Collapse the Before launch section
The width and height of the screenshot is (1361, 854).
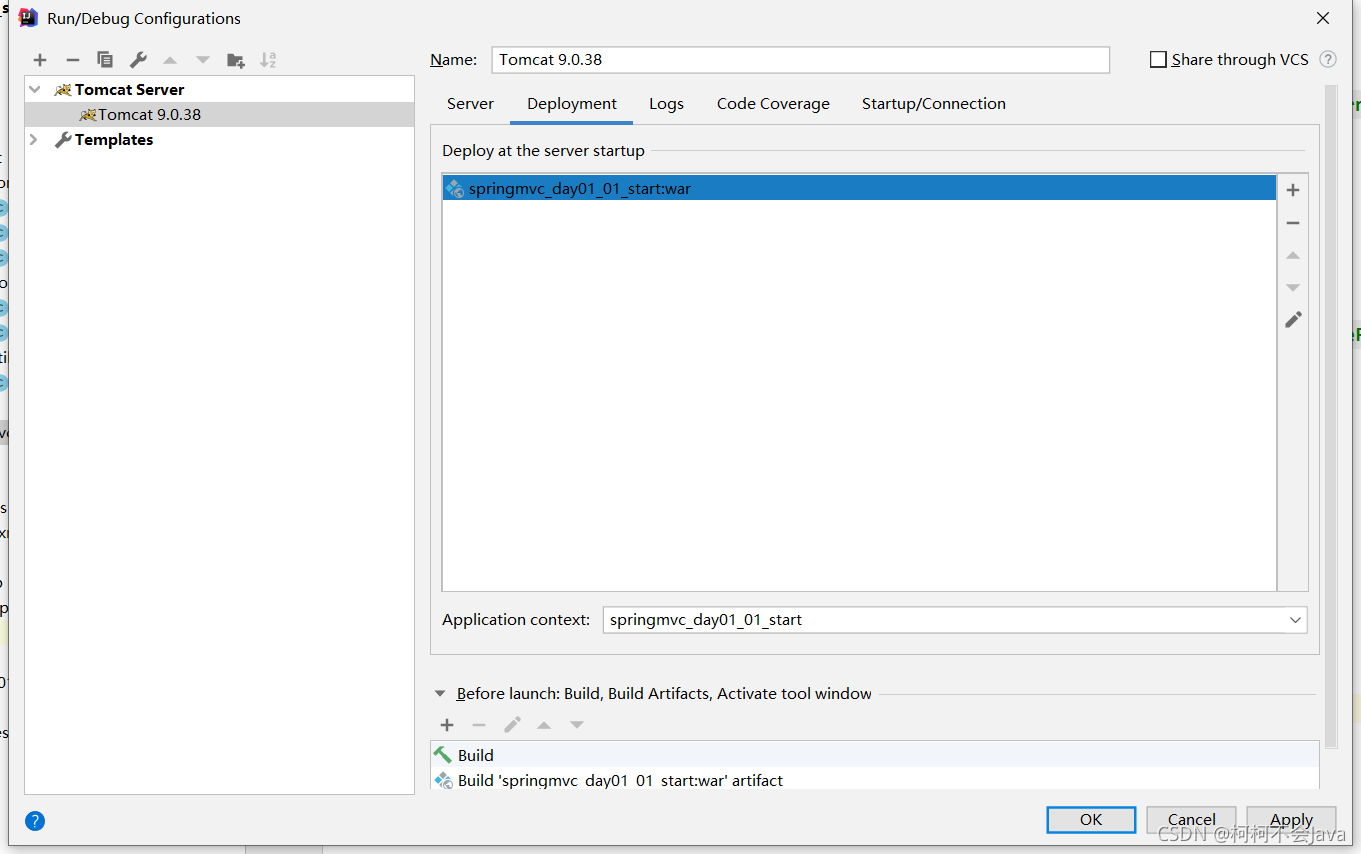[440, 693]
